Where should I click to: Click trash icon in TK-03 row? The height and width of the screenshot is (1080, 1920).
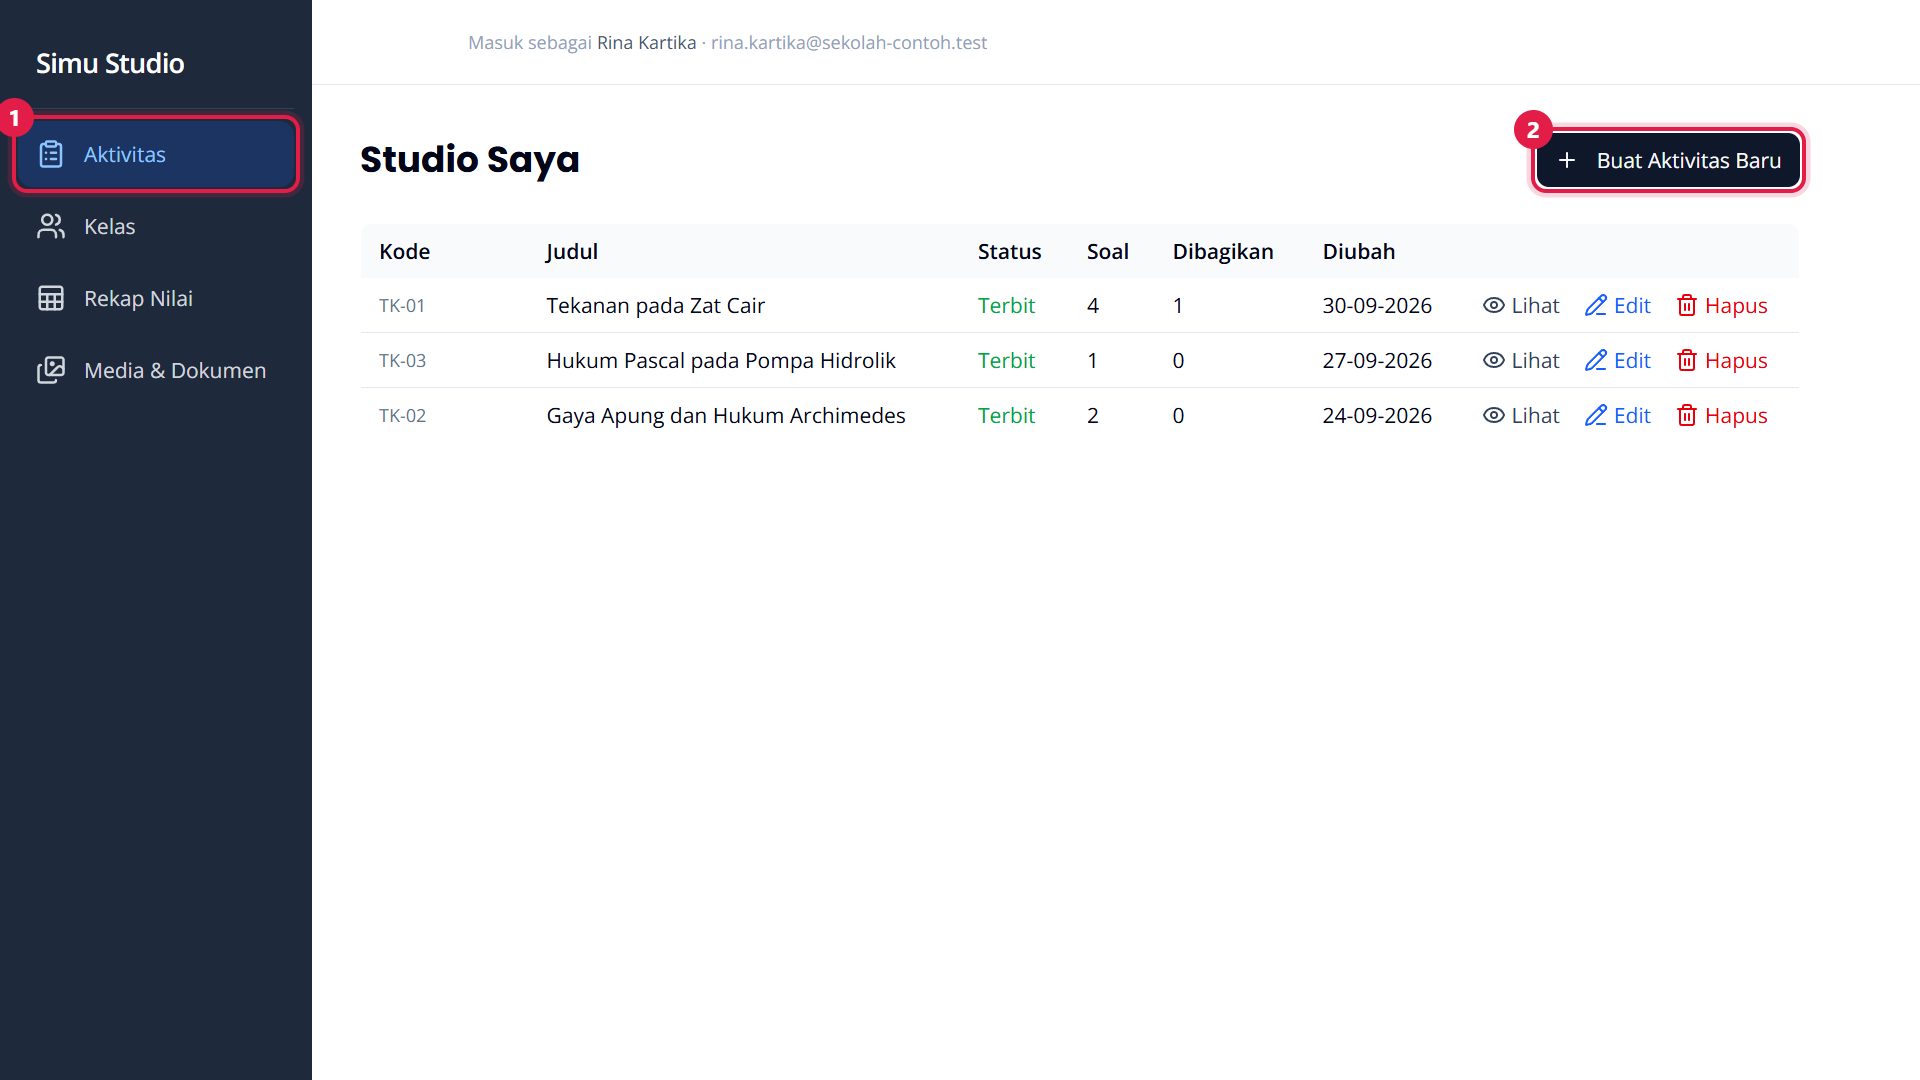(1687, 360)
